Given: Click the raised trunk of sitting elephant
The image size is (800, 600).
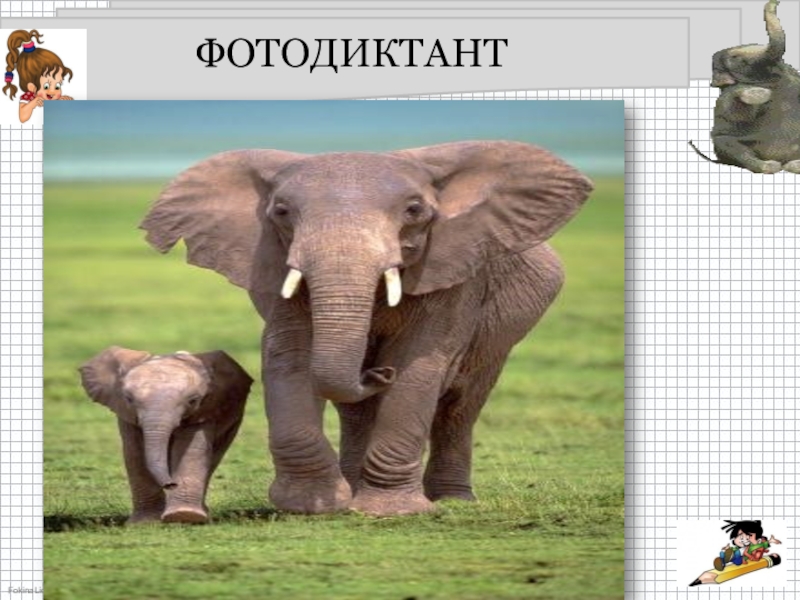Looking at the screenshot, I should click(773, 30).
